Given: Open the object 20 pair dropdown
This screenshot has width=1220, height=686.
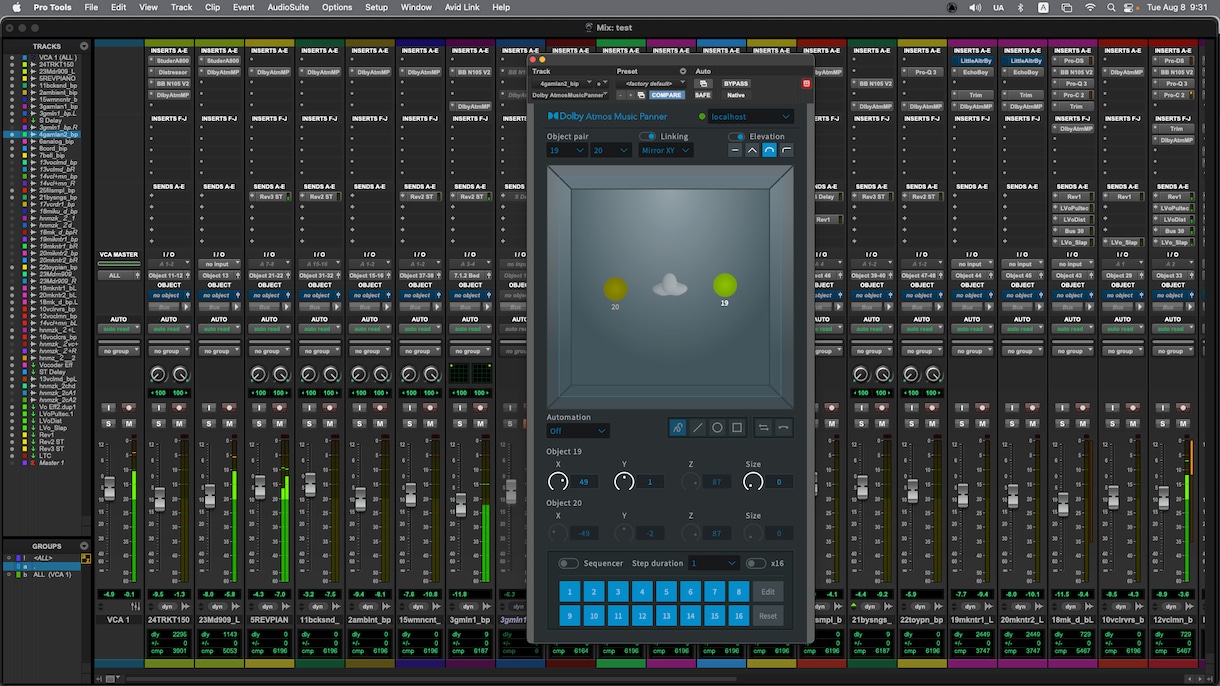Looking at the screenshot, I should pyautogui.click(x=610, y=150).
